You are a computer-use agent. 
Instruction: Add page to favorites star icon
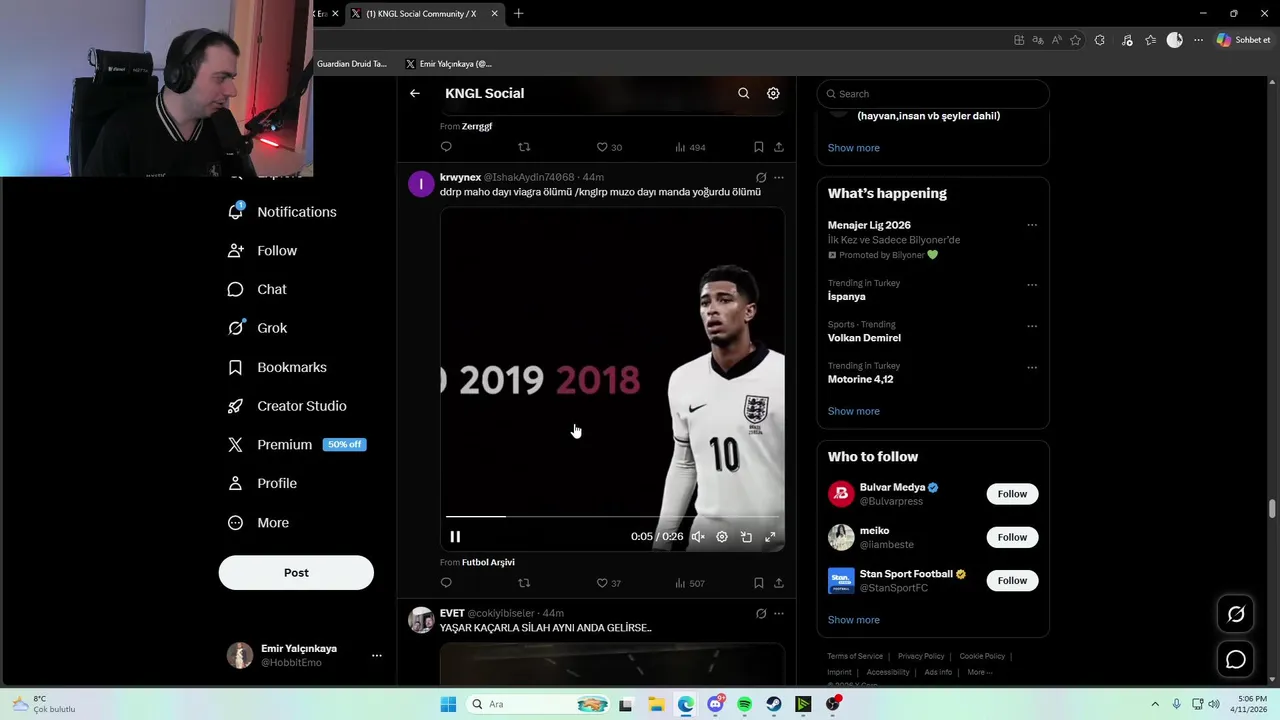[x=1076, y=40]
